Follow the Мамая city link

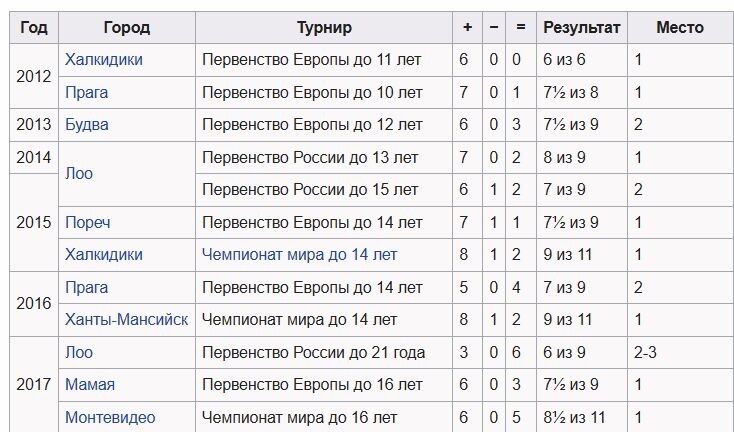[90, 385]
